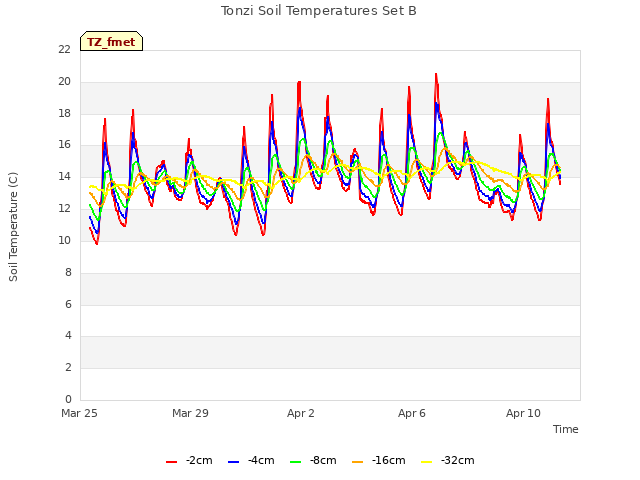The height and width of the screenshot is (480, 640).
Task: Click the 4 y-axis tick label
Action: click(68, 335)
